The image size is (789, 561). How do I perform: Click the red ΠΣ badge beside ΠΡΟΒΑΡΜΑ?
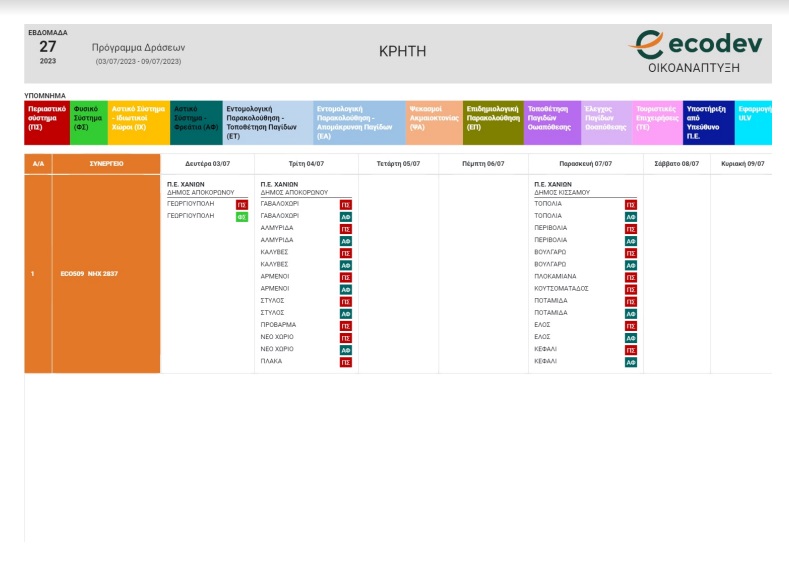click(x=346, y=325)
